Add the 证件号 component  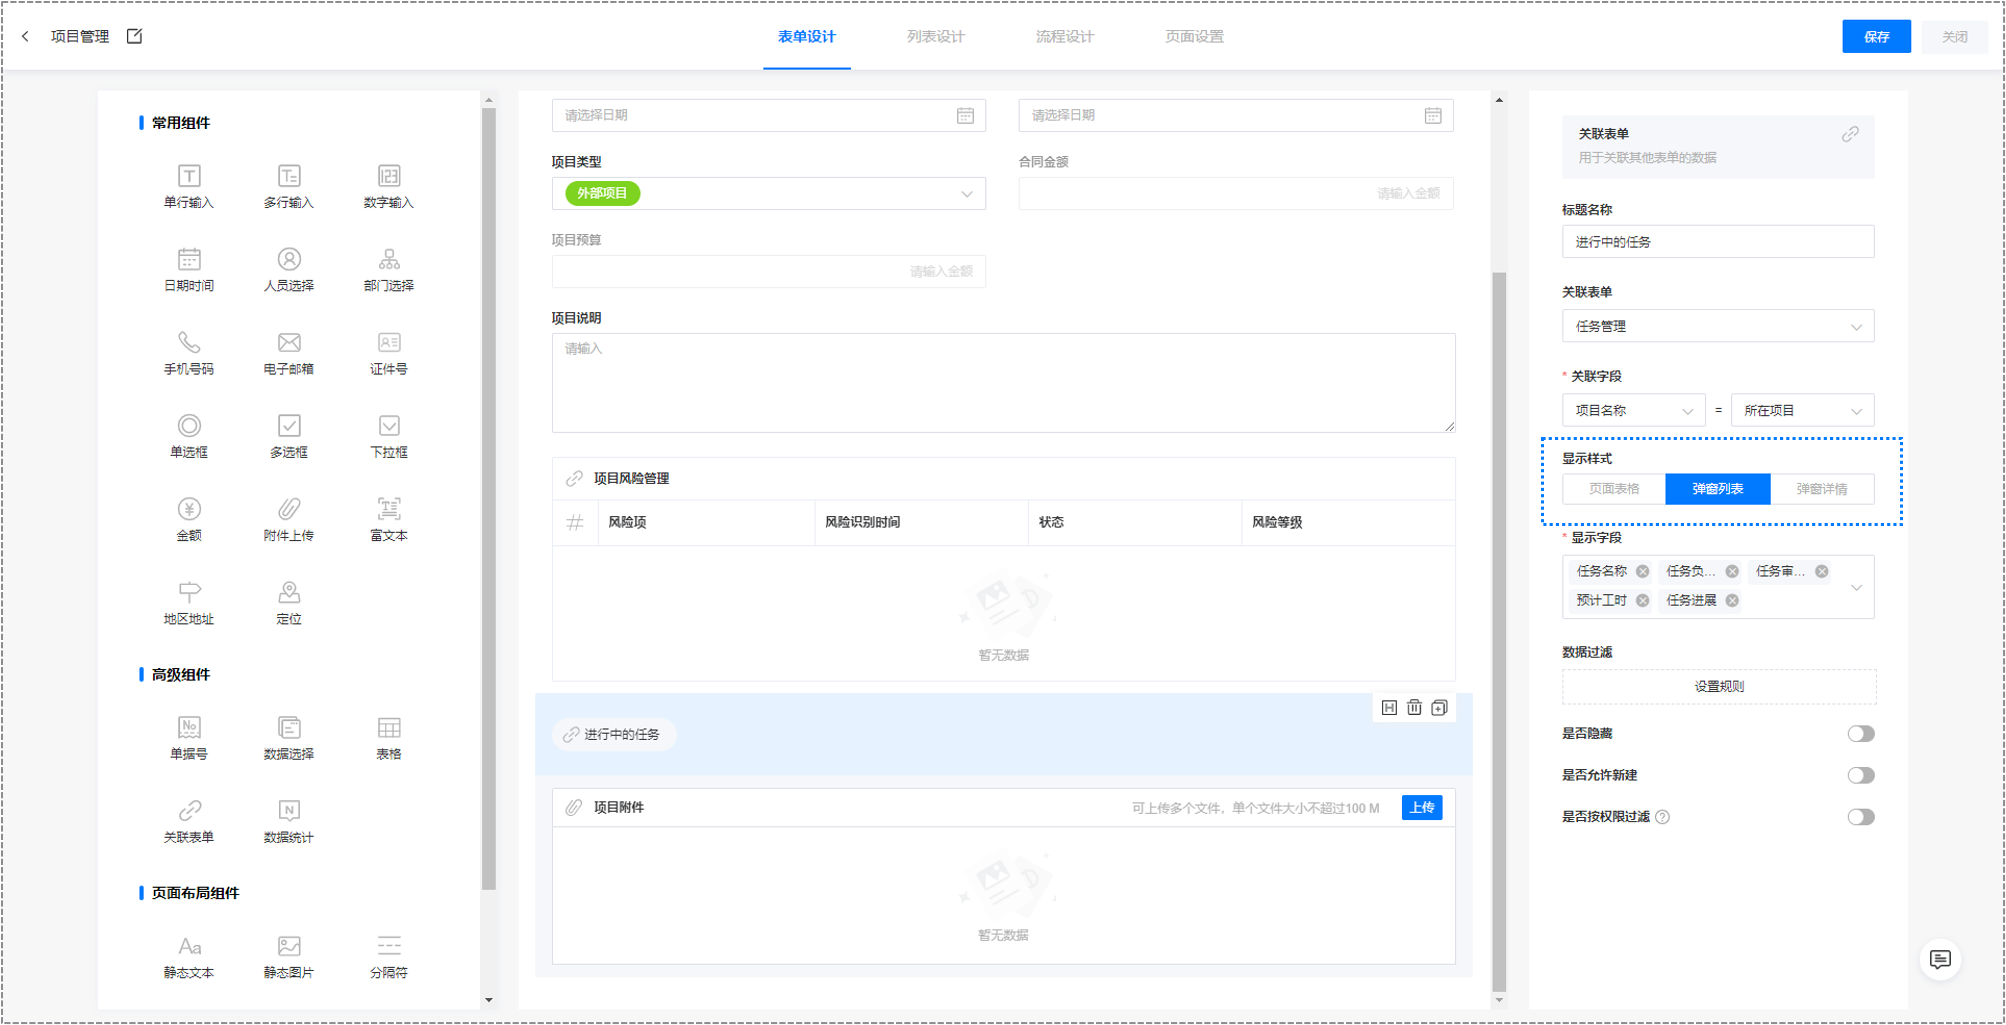(389, 353)
